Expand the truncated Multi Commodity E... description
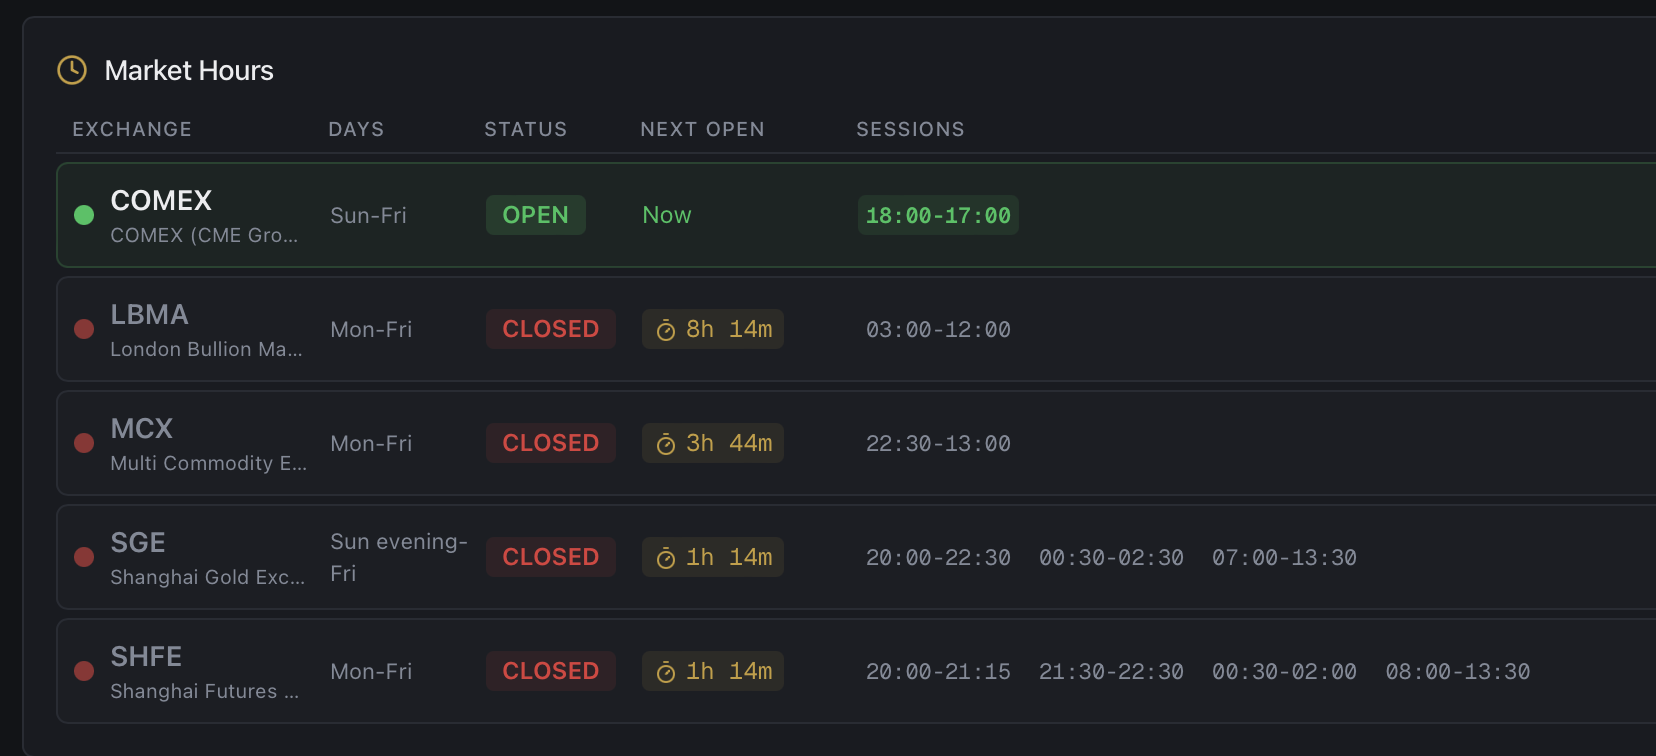Screen dimensions: 1656x756 209,463
